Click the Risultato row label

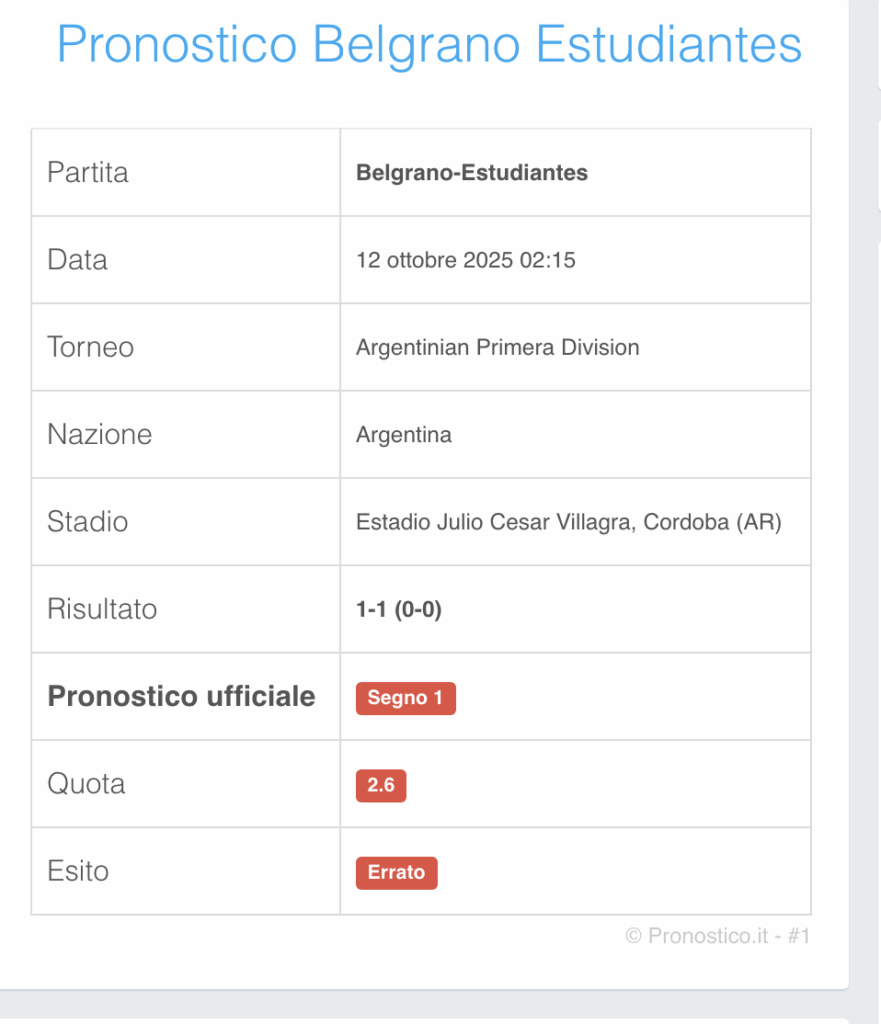tap(102, 609)
